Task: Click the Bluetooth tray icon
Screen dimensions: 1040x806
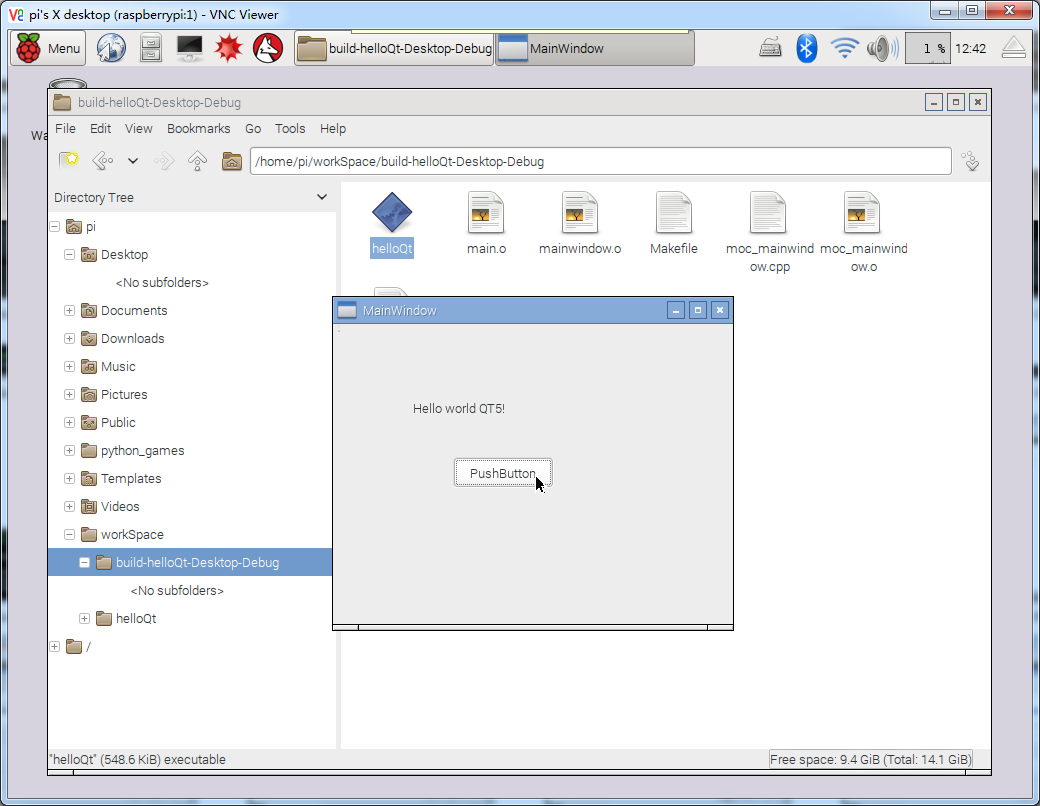Action: (806, 48)
